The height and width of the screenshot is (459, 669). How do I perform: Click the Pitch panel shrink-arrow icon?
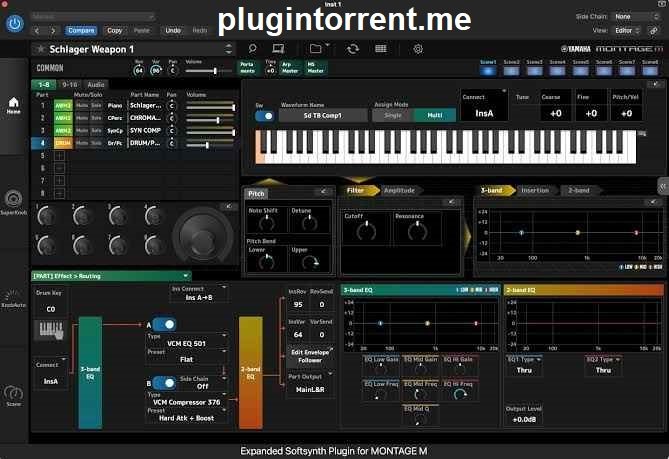pyautogui.click(x=324, y=192)
